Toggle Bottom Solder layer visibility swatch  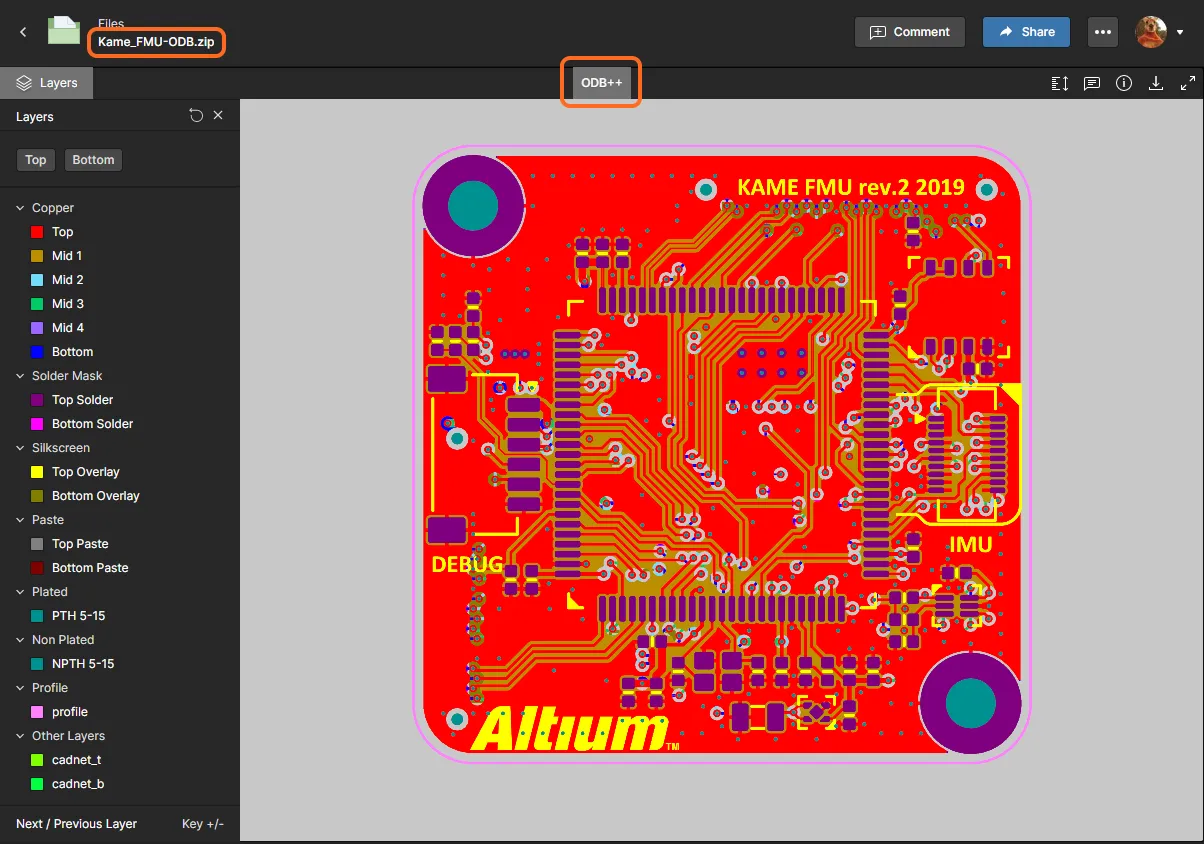point(38,424)
